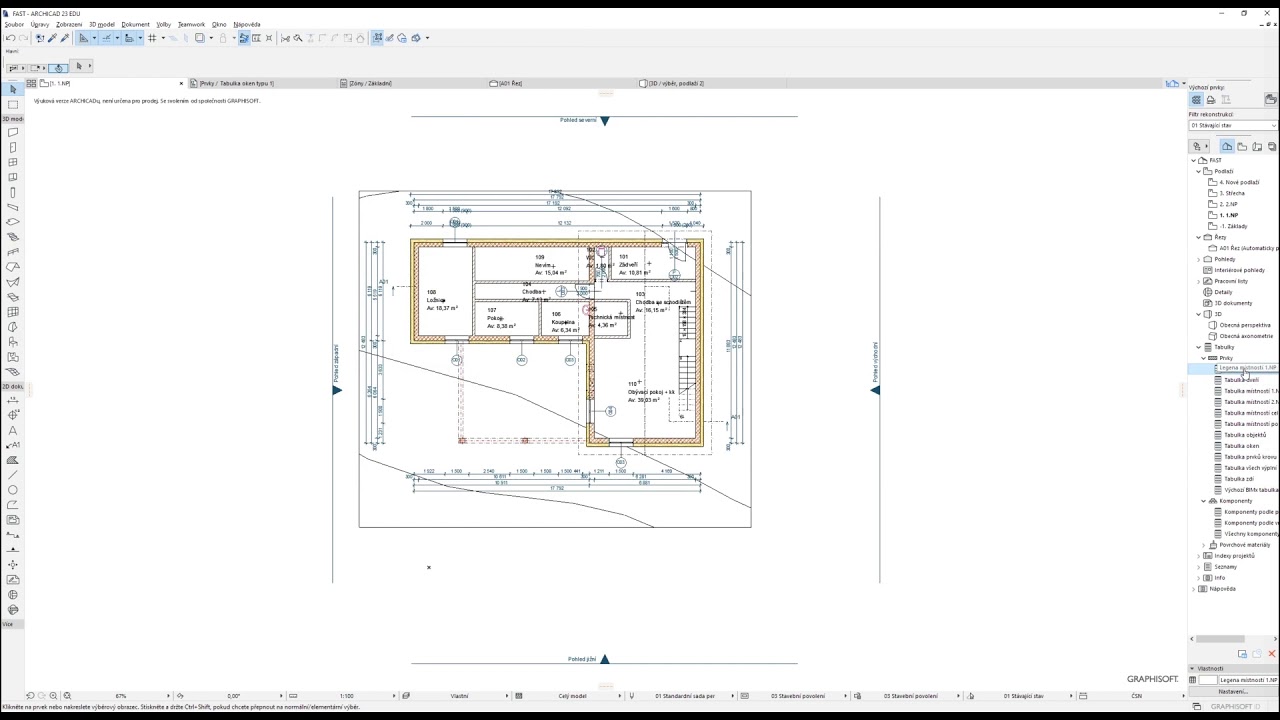Click the grid snap hash icon
The height and width of the screenshot is (720, 1280).
click(152, 38)
